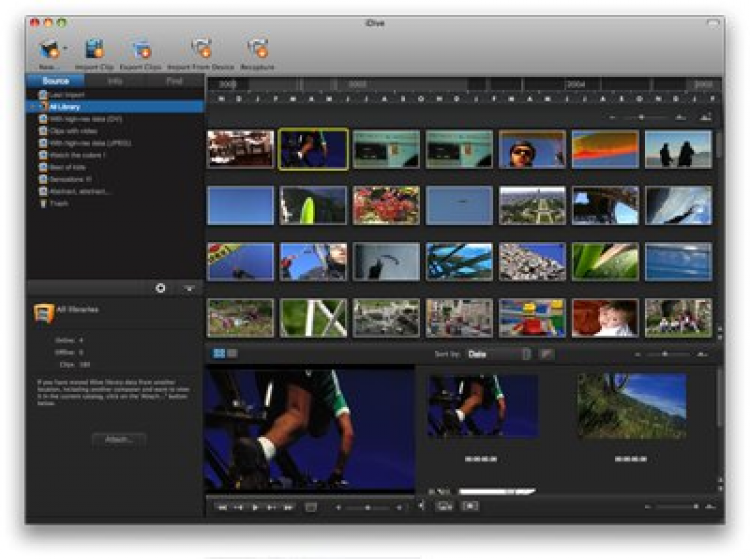Screen dimensions: 750x559
Task: Select the man with sunglasses thumbnail
Action: click(532, 149)
